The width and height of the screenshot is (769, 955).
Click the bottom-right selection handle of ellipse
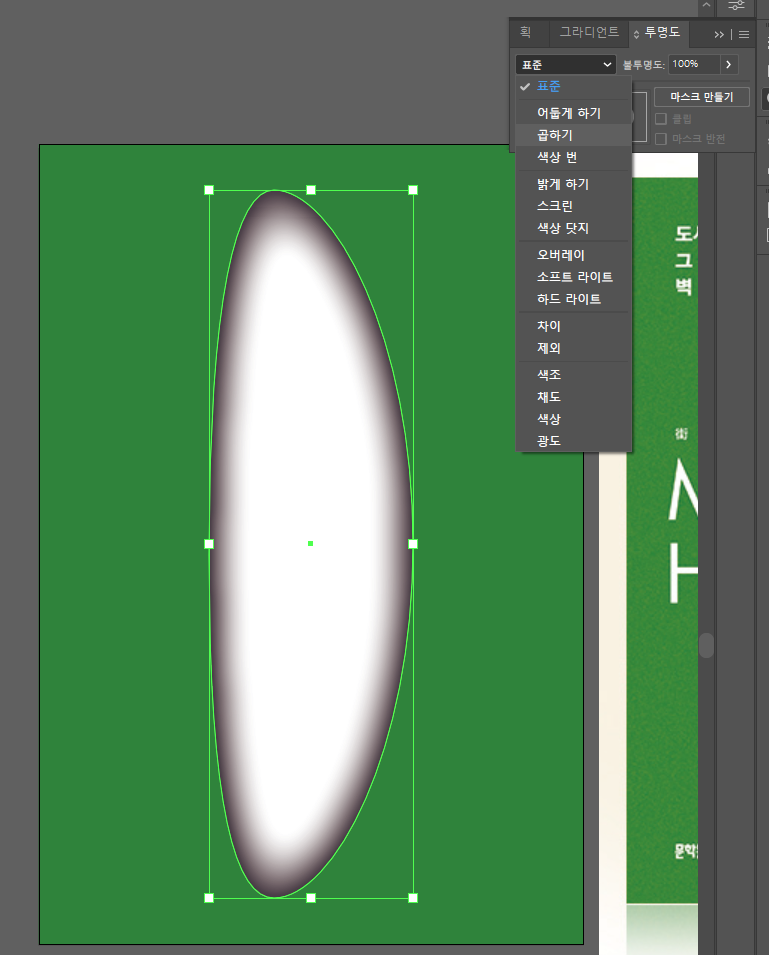click(x=413, y=898)
